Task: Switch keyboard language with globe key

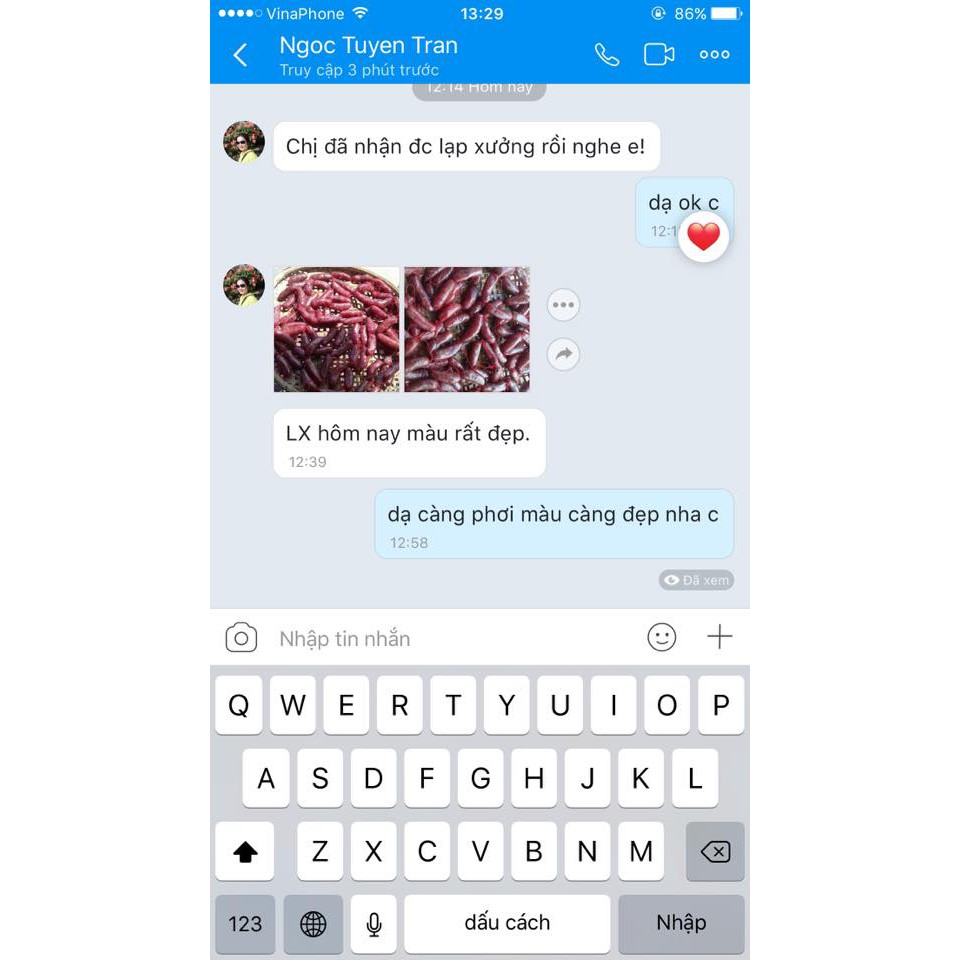Action: coord(313,923)
